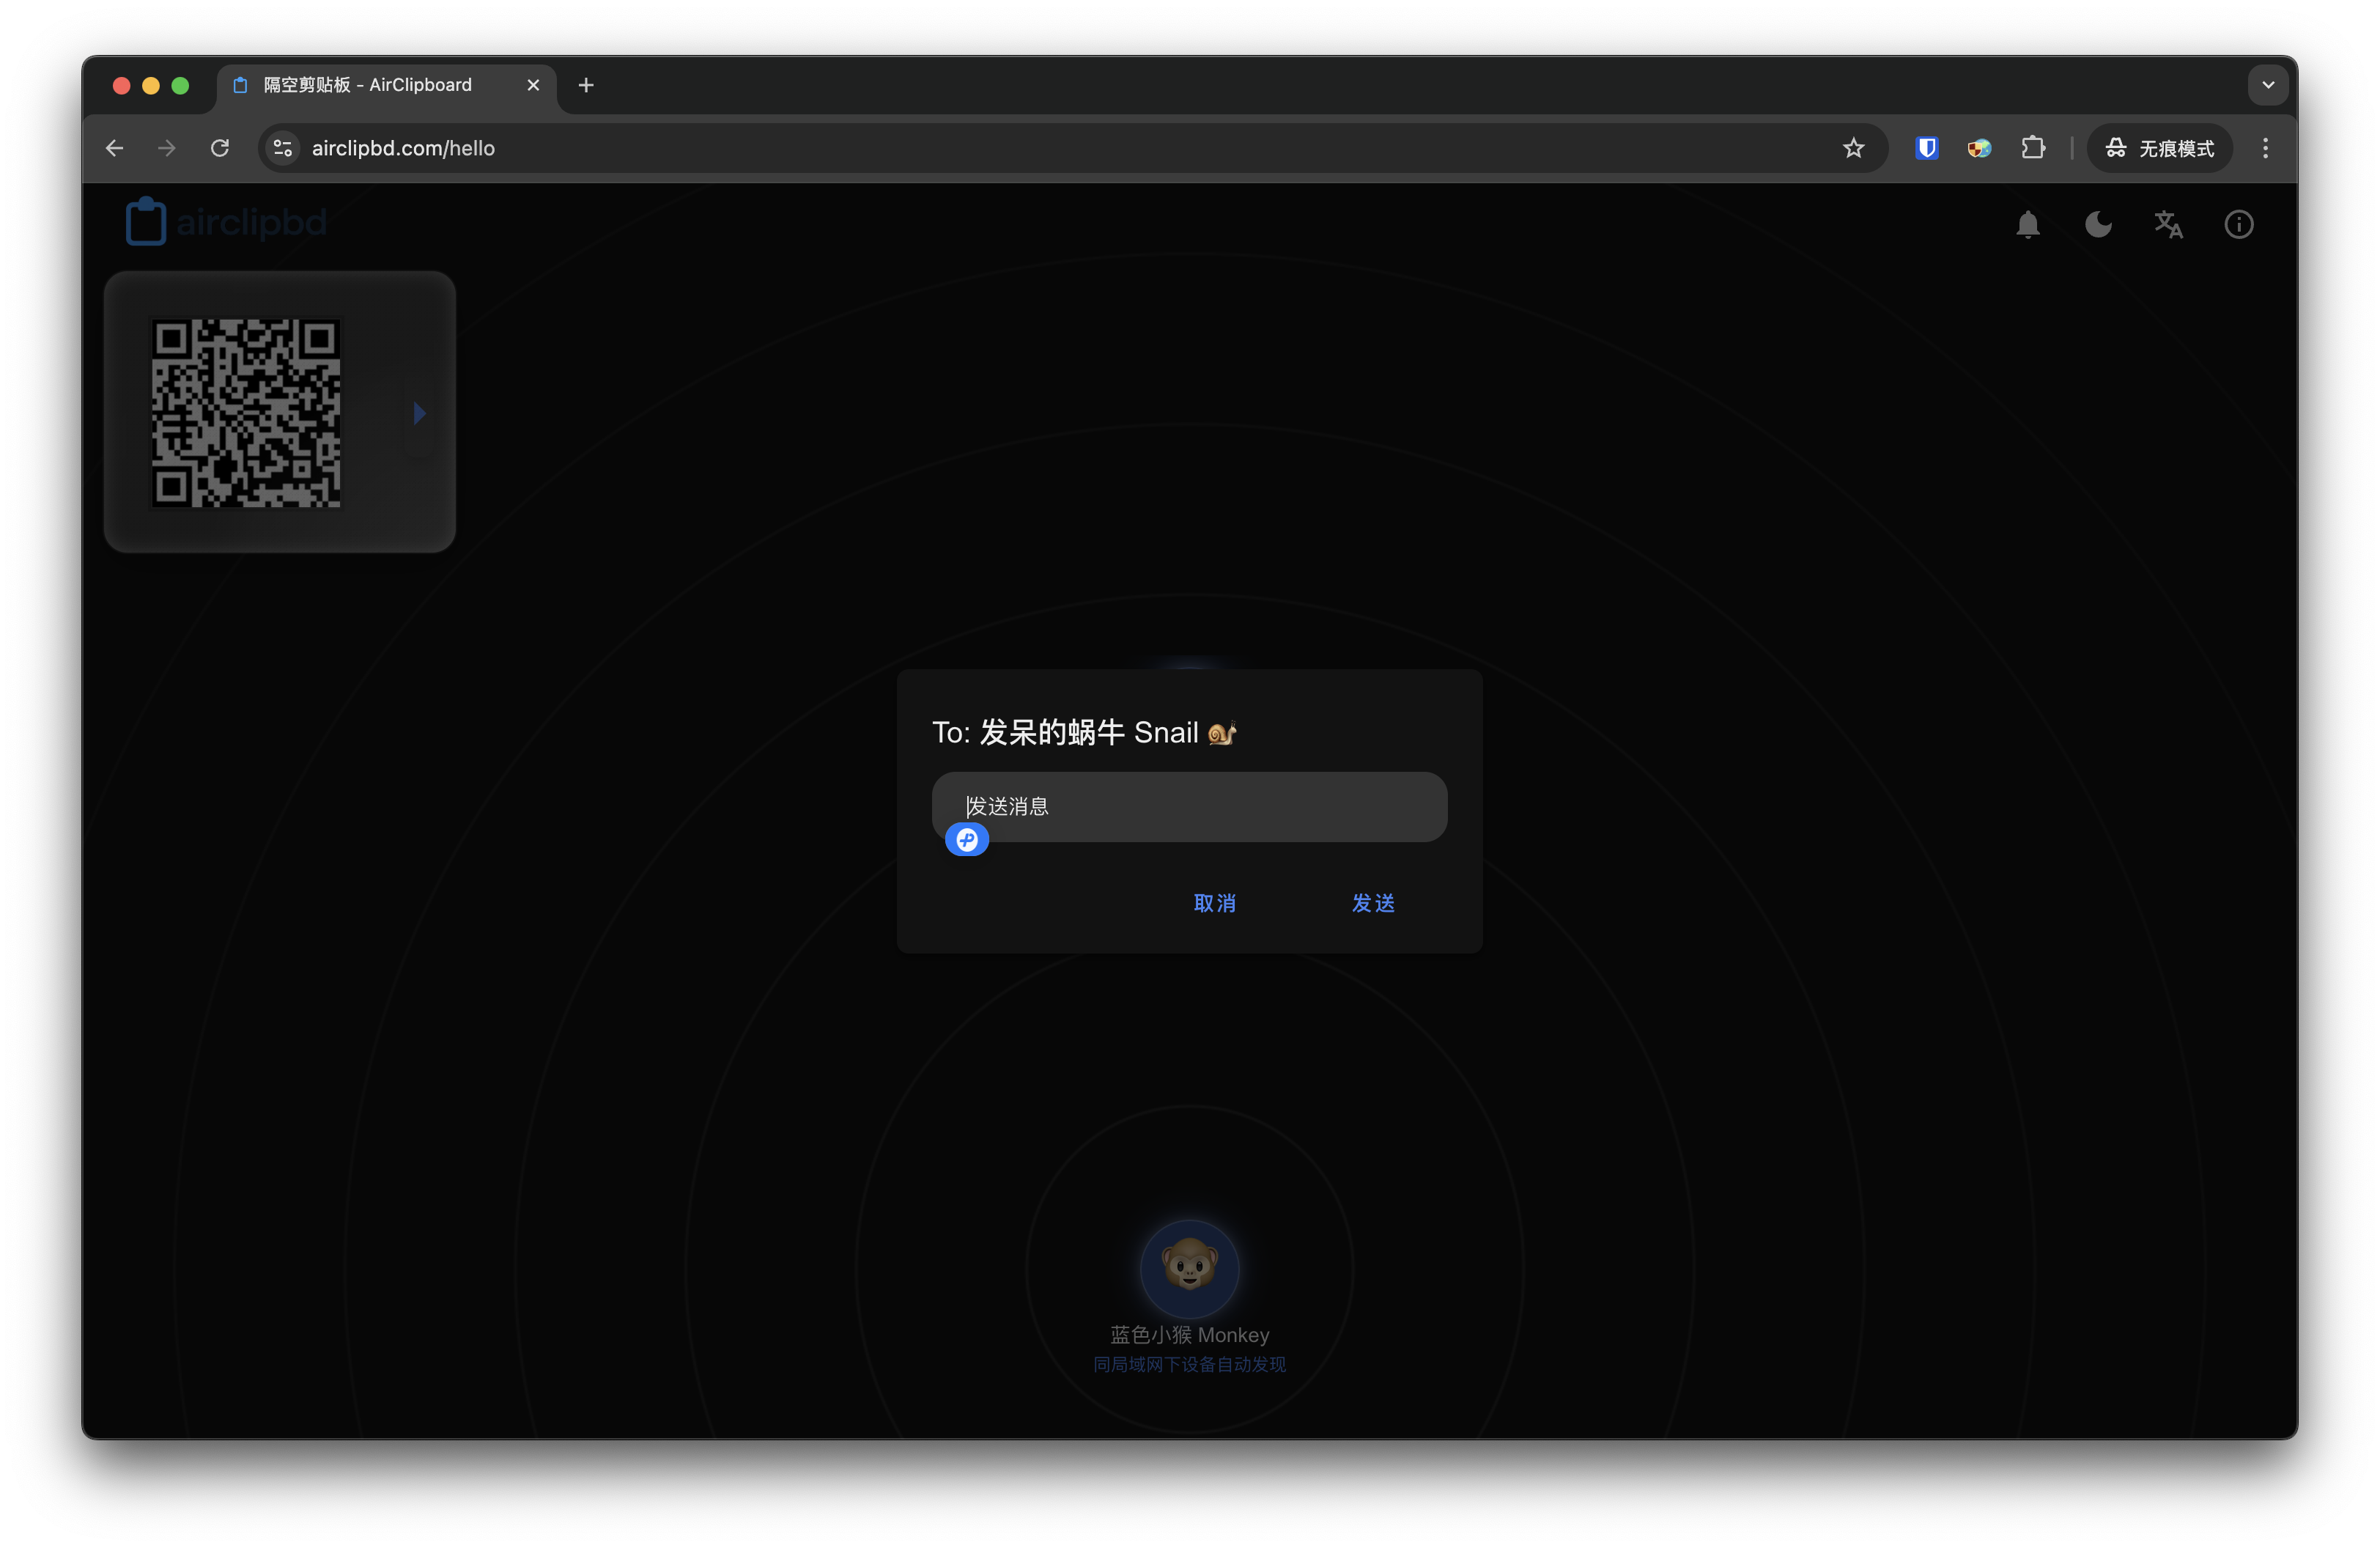This screenshot has width=2380, height=1548.
Task: Expand the QR panel arrow
Action: point(420,412)
